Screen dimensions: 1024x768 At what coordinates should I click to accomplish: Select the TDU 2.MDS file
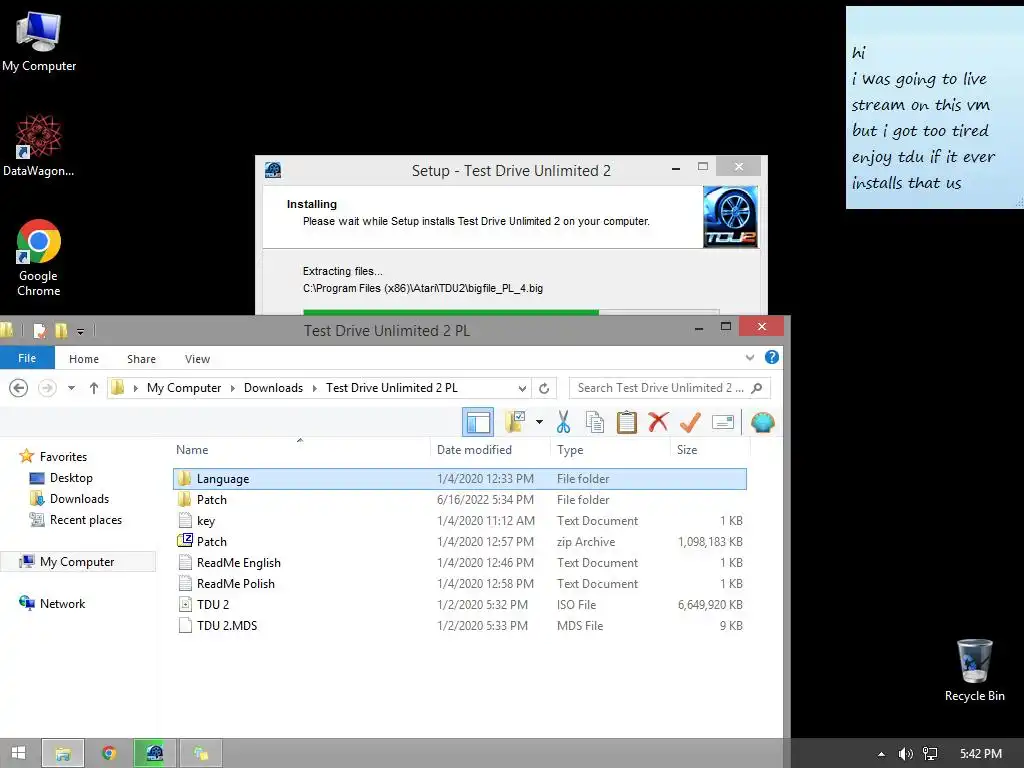[460, 625]
